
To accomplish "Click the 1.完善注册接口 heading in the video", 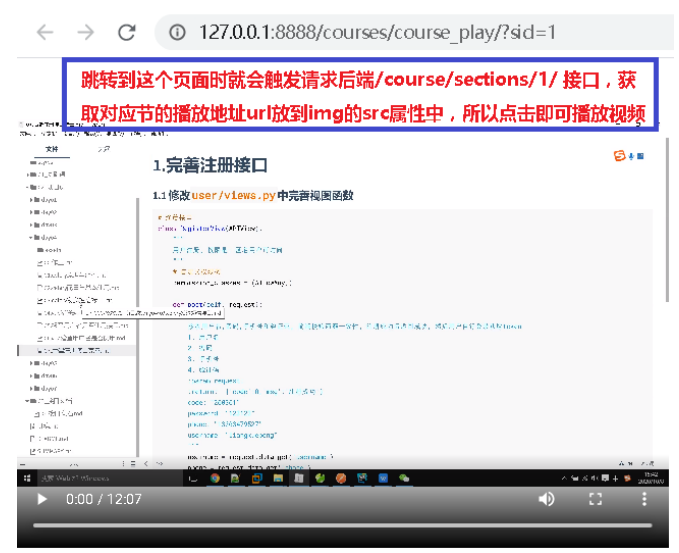I will click(210, 165).
